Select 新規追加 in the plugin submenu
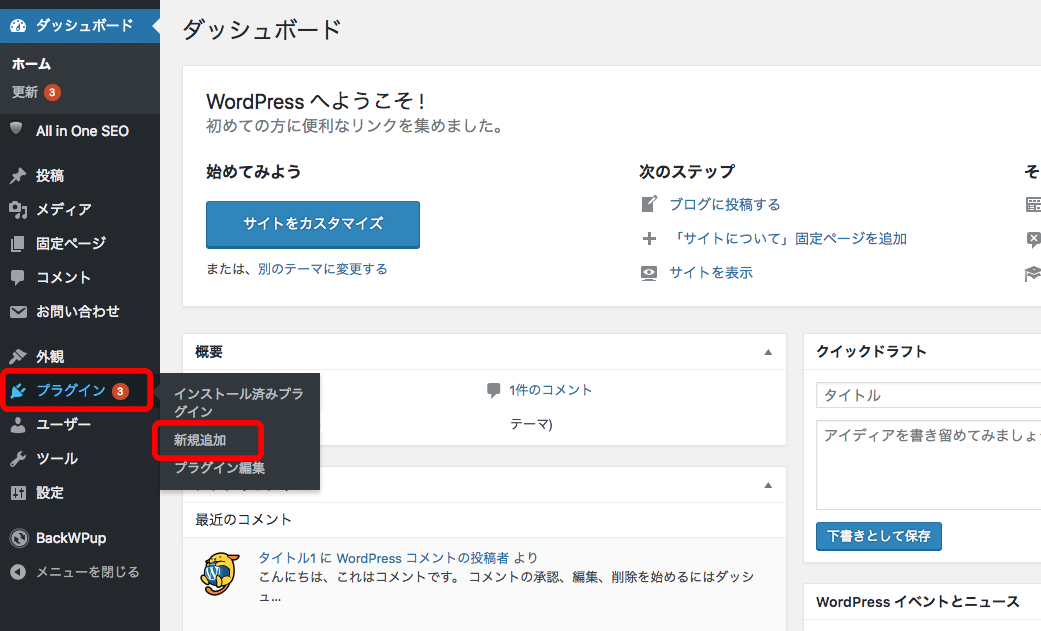This screenshot has height=631, width=1041. pos(200,440)
